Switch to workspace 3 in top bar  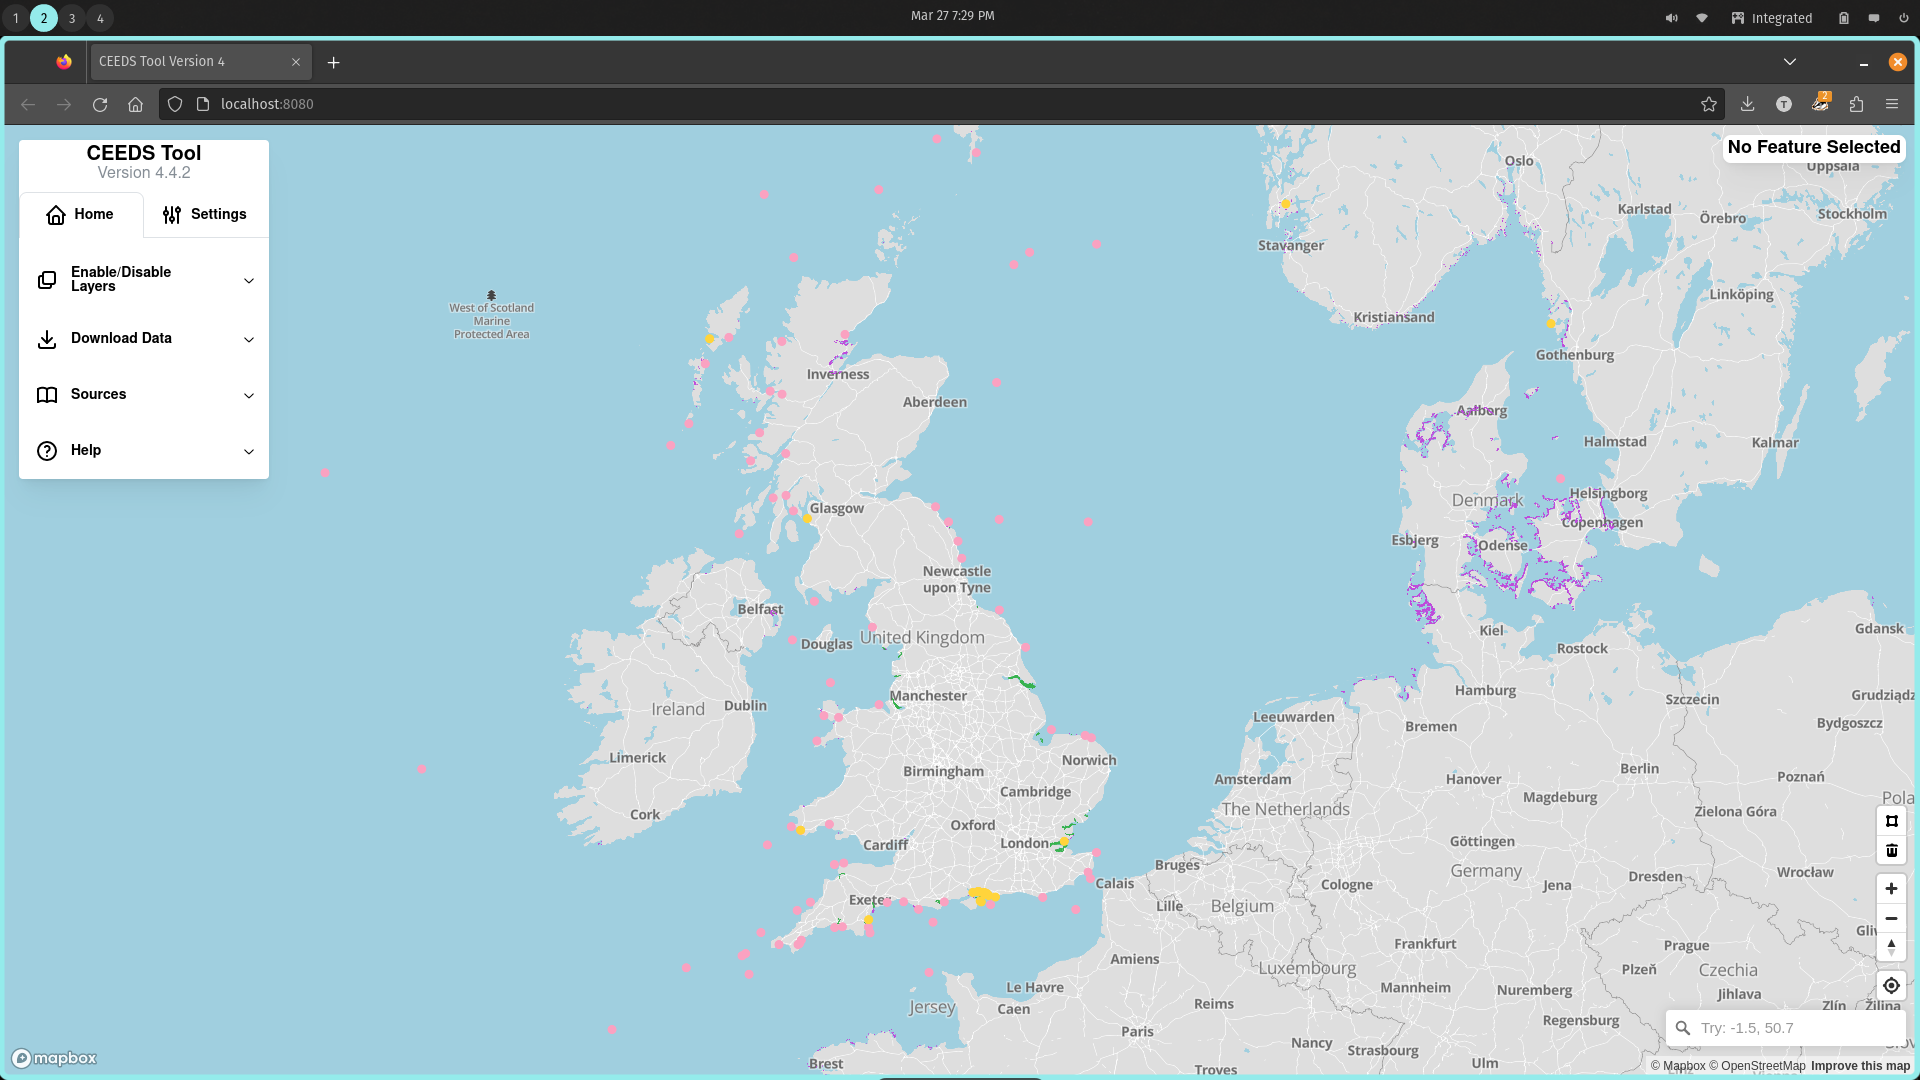(72, 18)
